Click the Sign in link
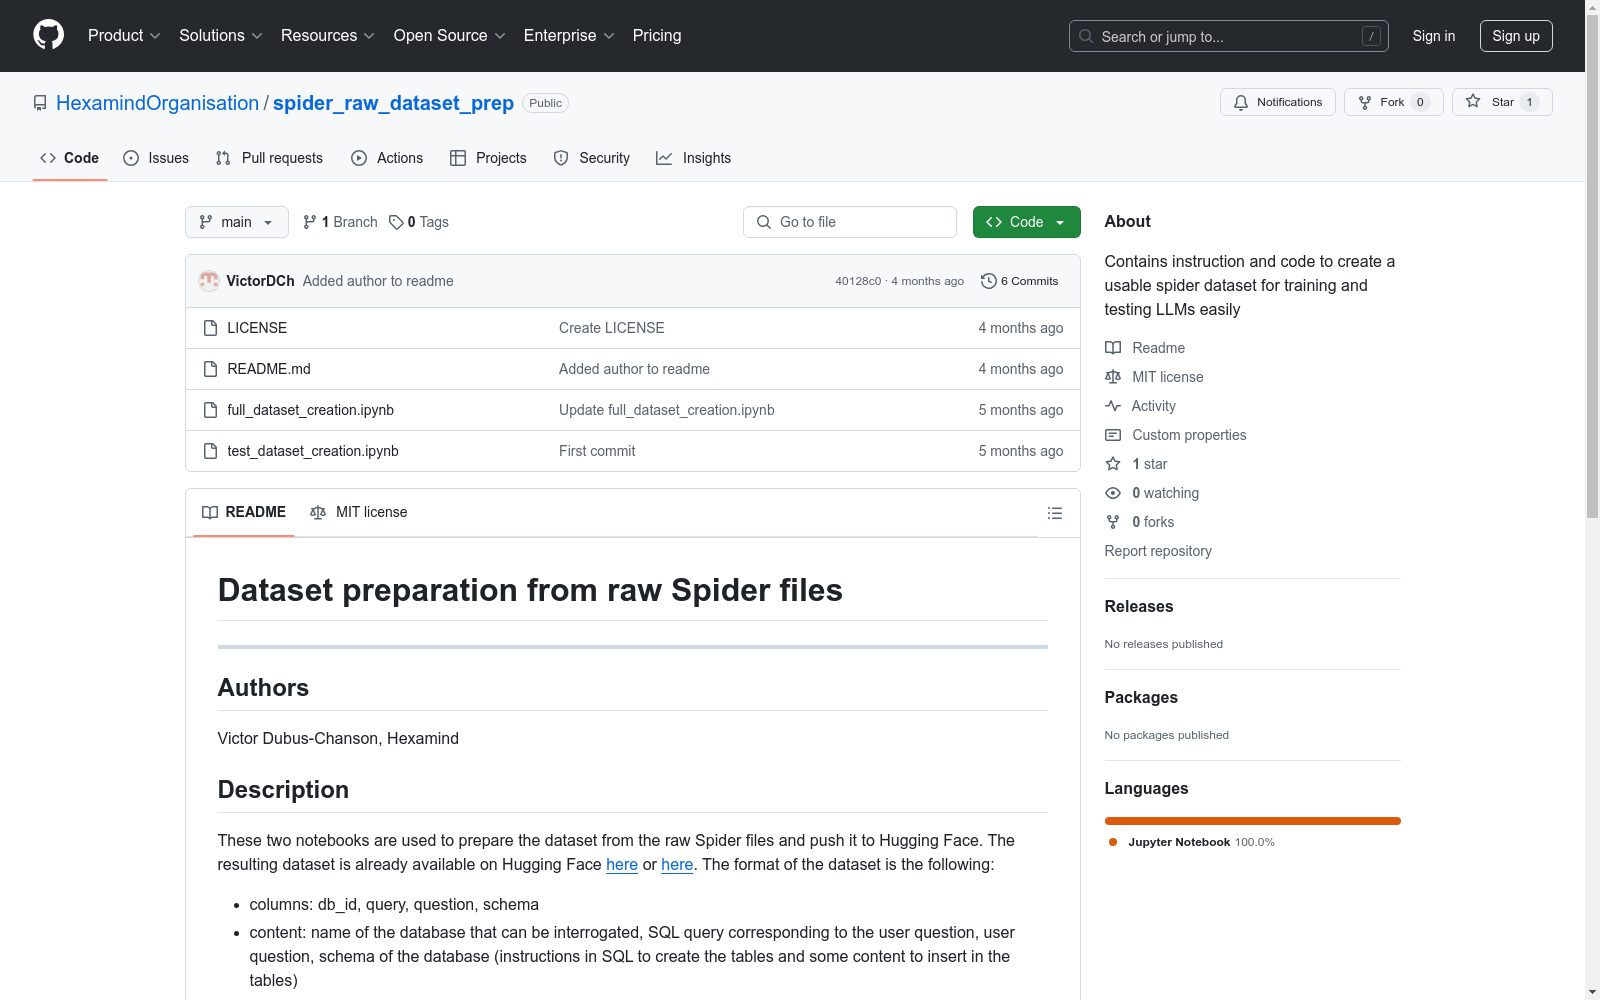Viewport: 1600px width, 1000px height. [1434, 36]
